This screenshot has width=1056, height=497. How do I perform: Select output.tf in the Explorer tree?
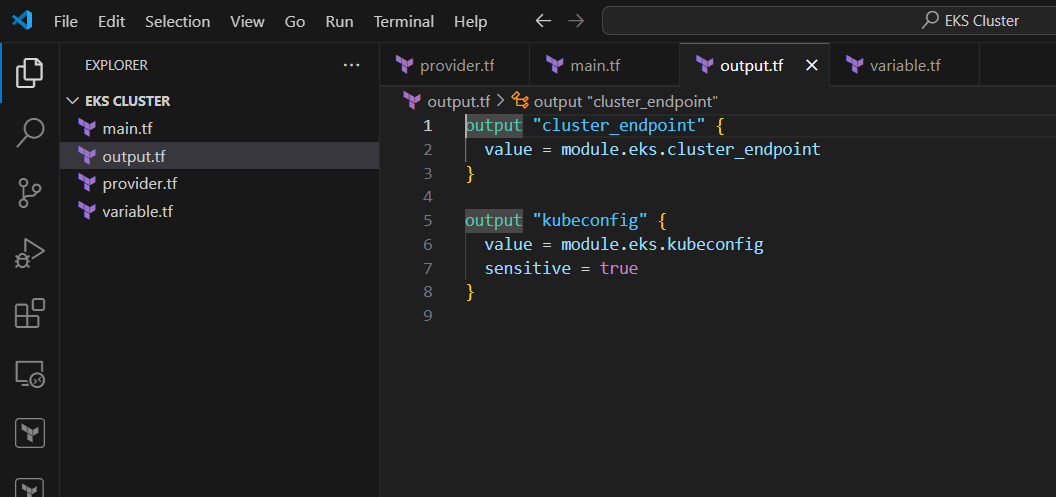point(220,156)
